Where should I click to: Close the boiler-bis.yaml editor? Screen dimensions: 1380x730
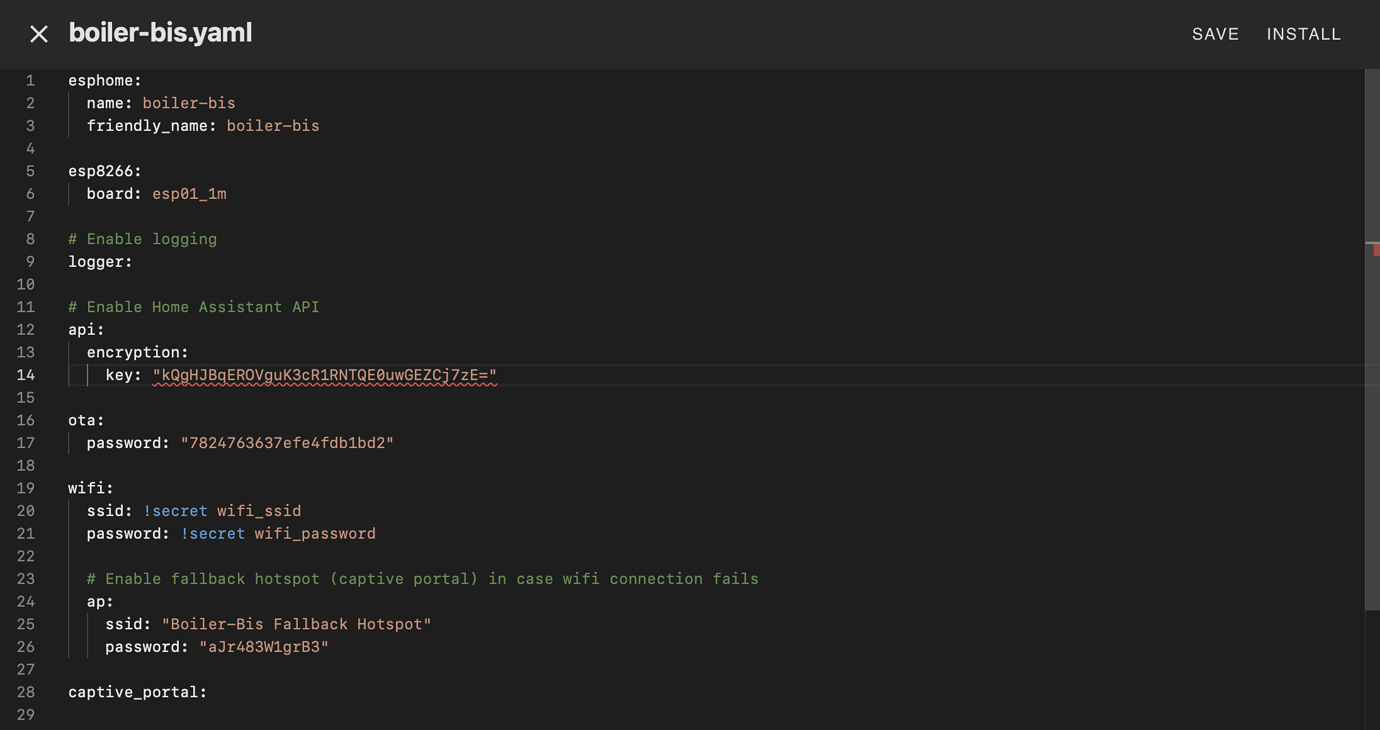39,34
